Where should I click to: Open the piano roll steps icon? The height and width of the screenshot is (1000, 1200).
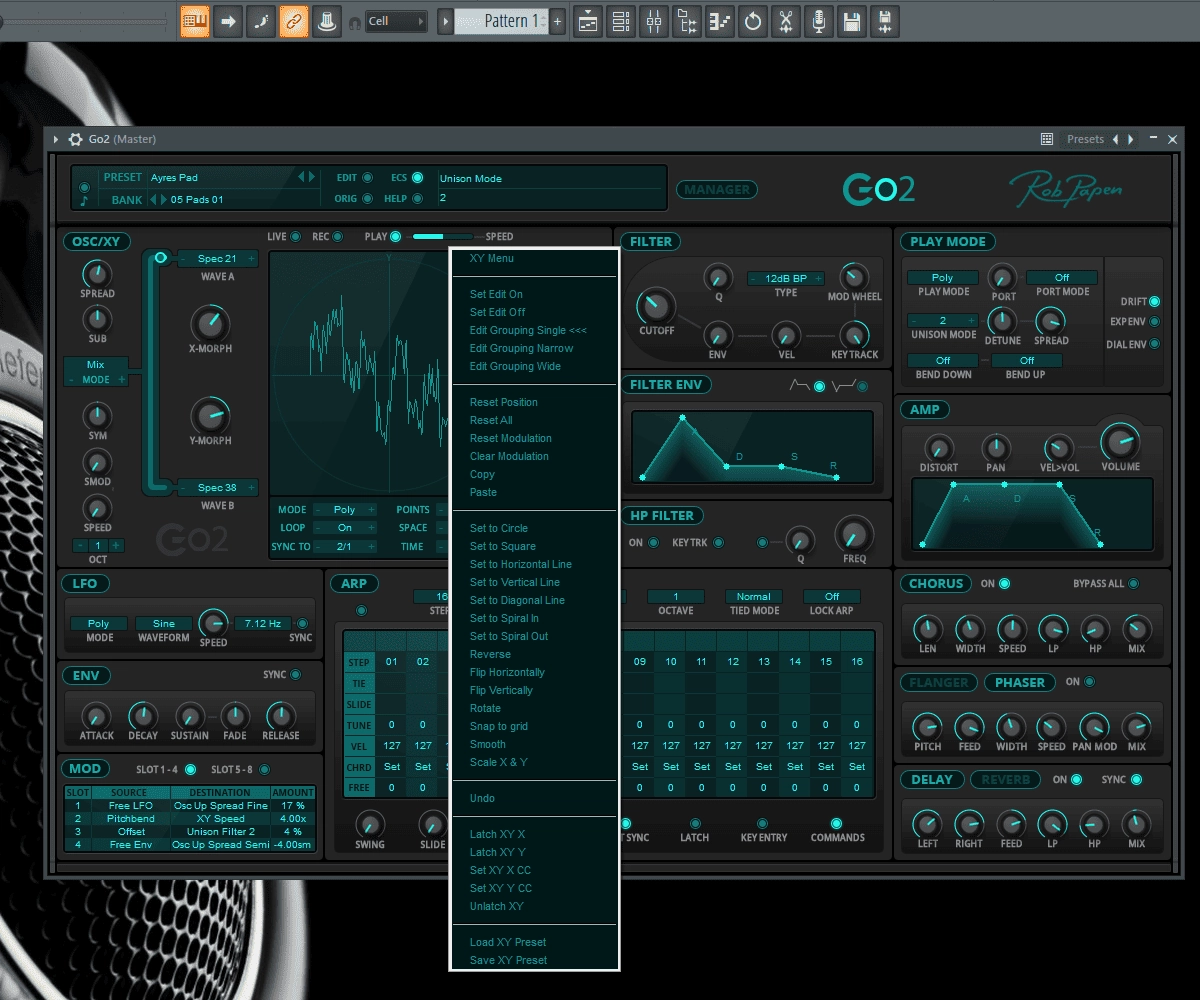[x=720, y=21]
